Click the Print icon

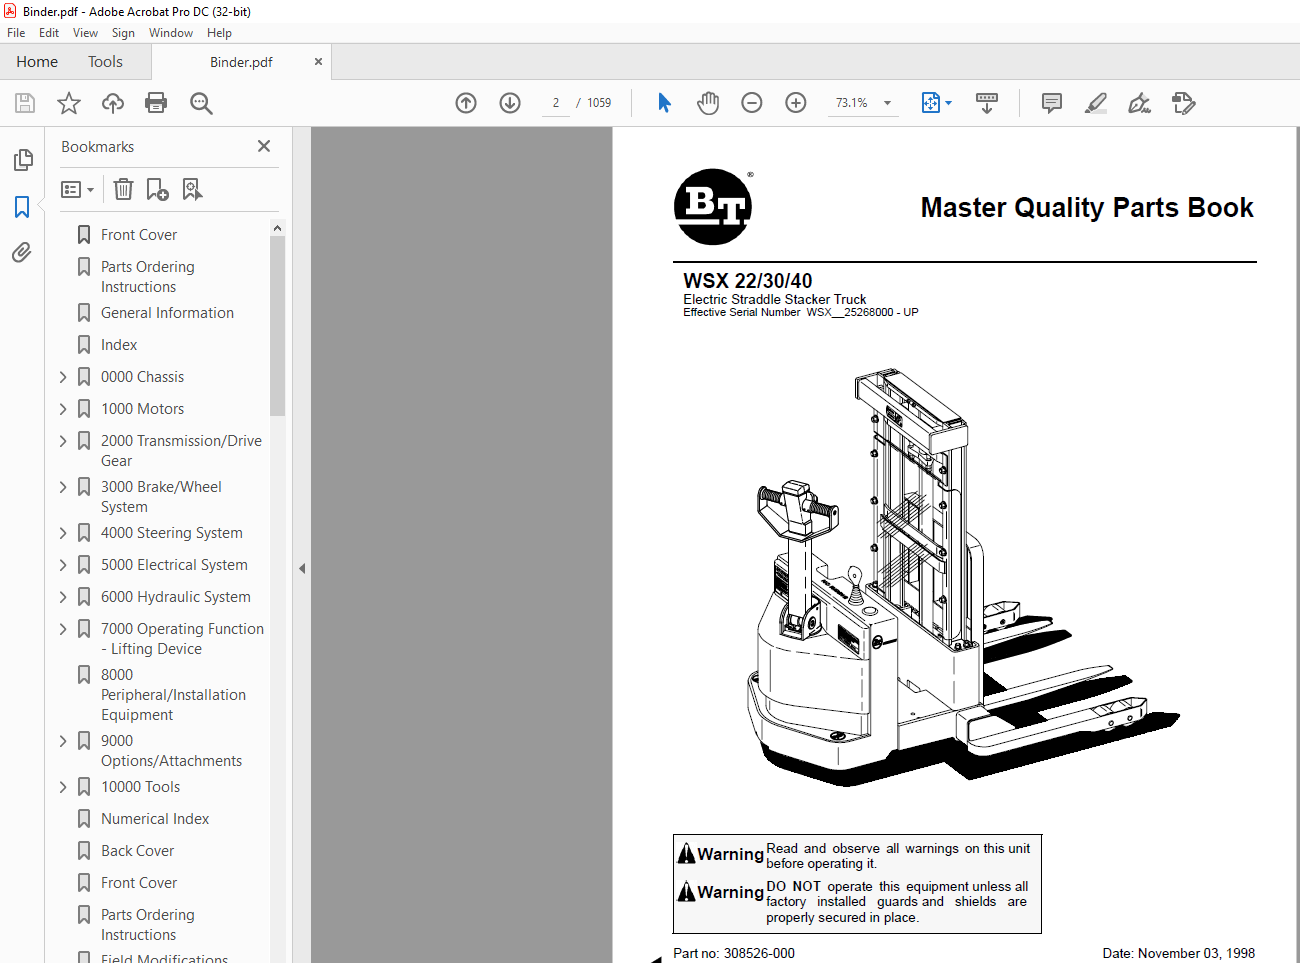(156, 103)
